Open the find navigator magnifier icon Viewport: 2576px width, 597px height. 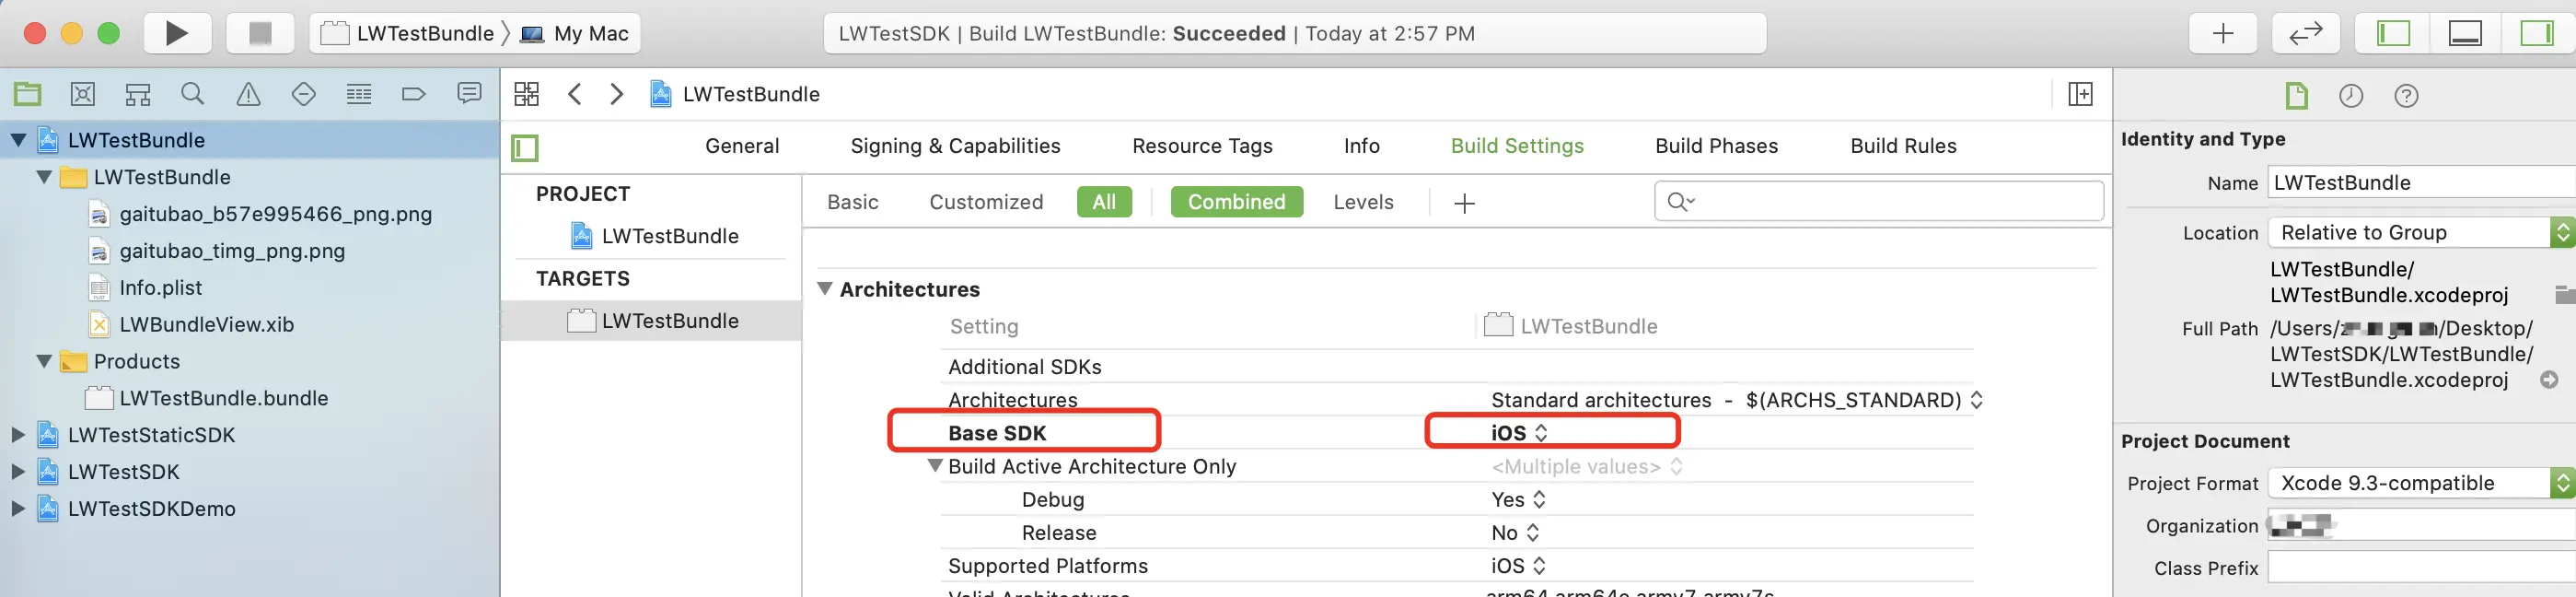pos(192,94)
